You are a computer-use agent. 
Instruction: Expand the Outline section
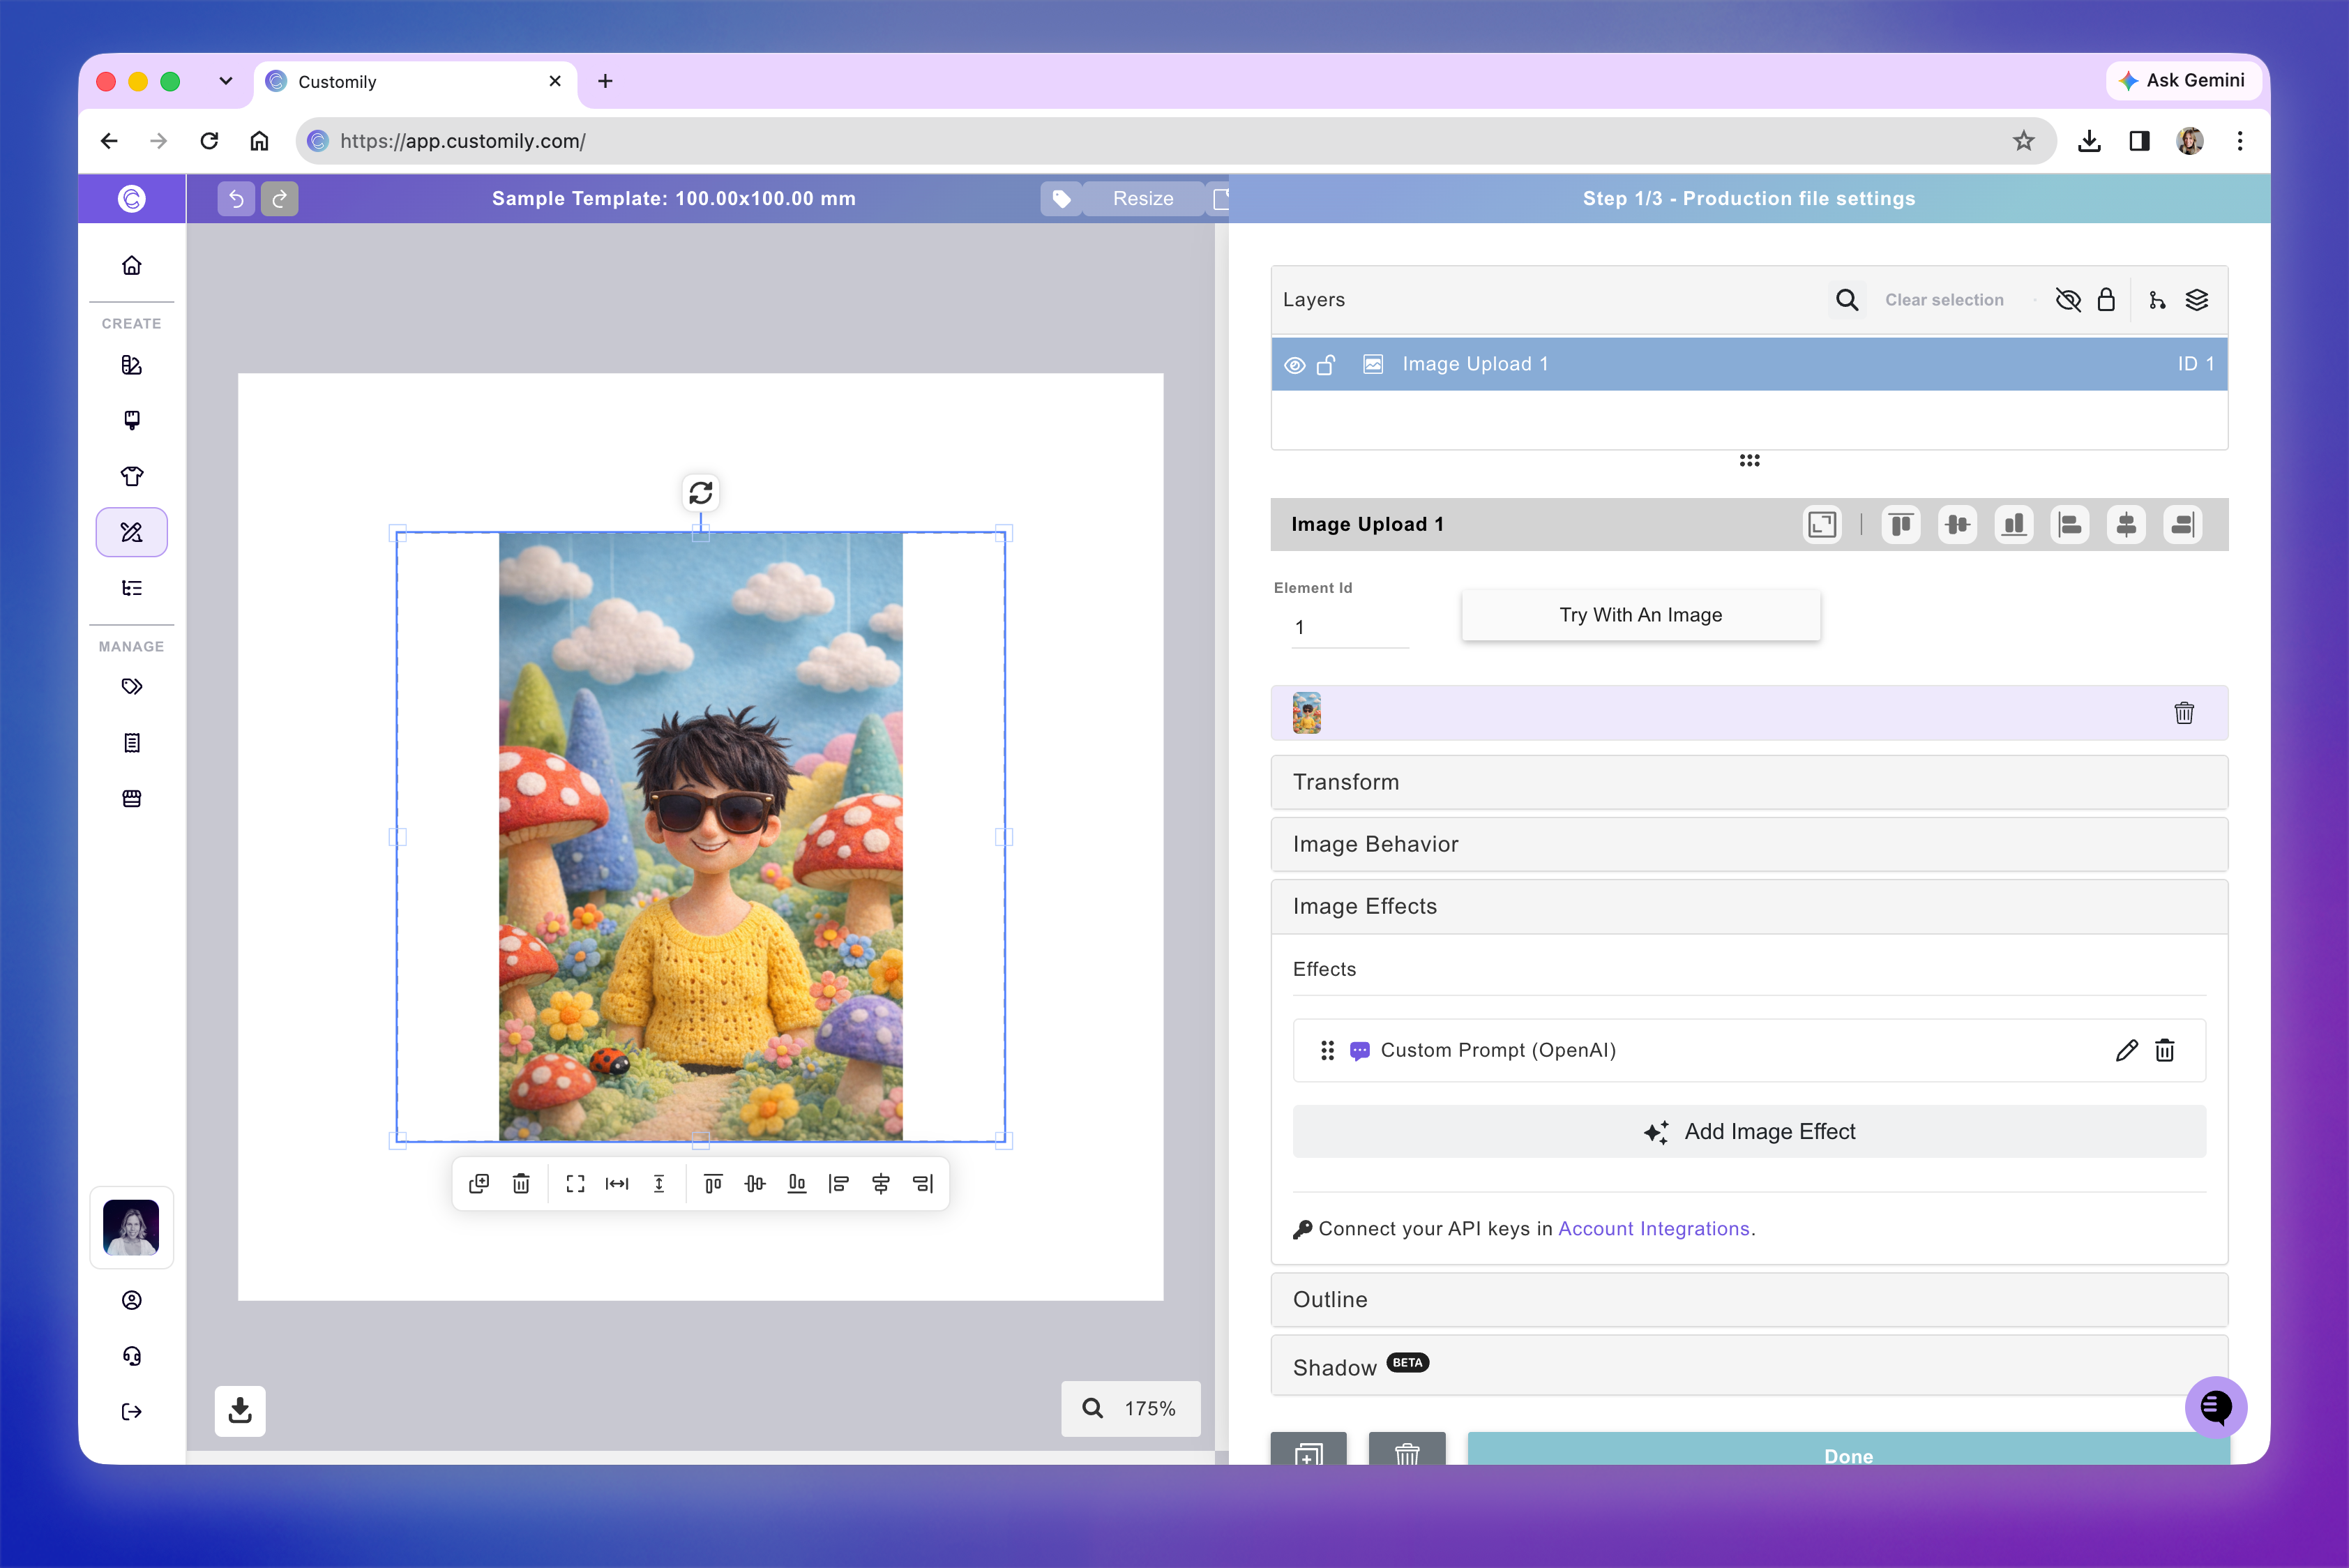[1749, 1299]
